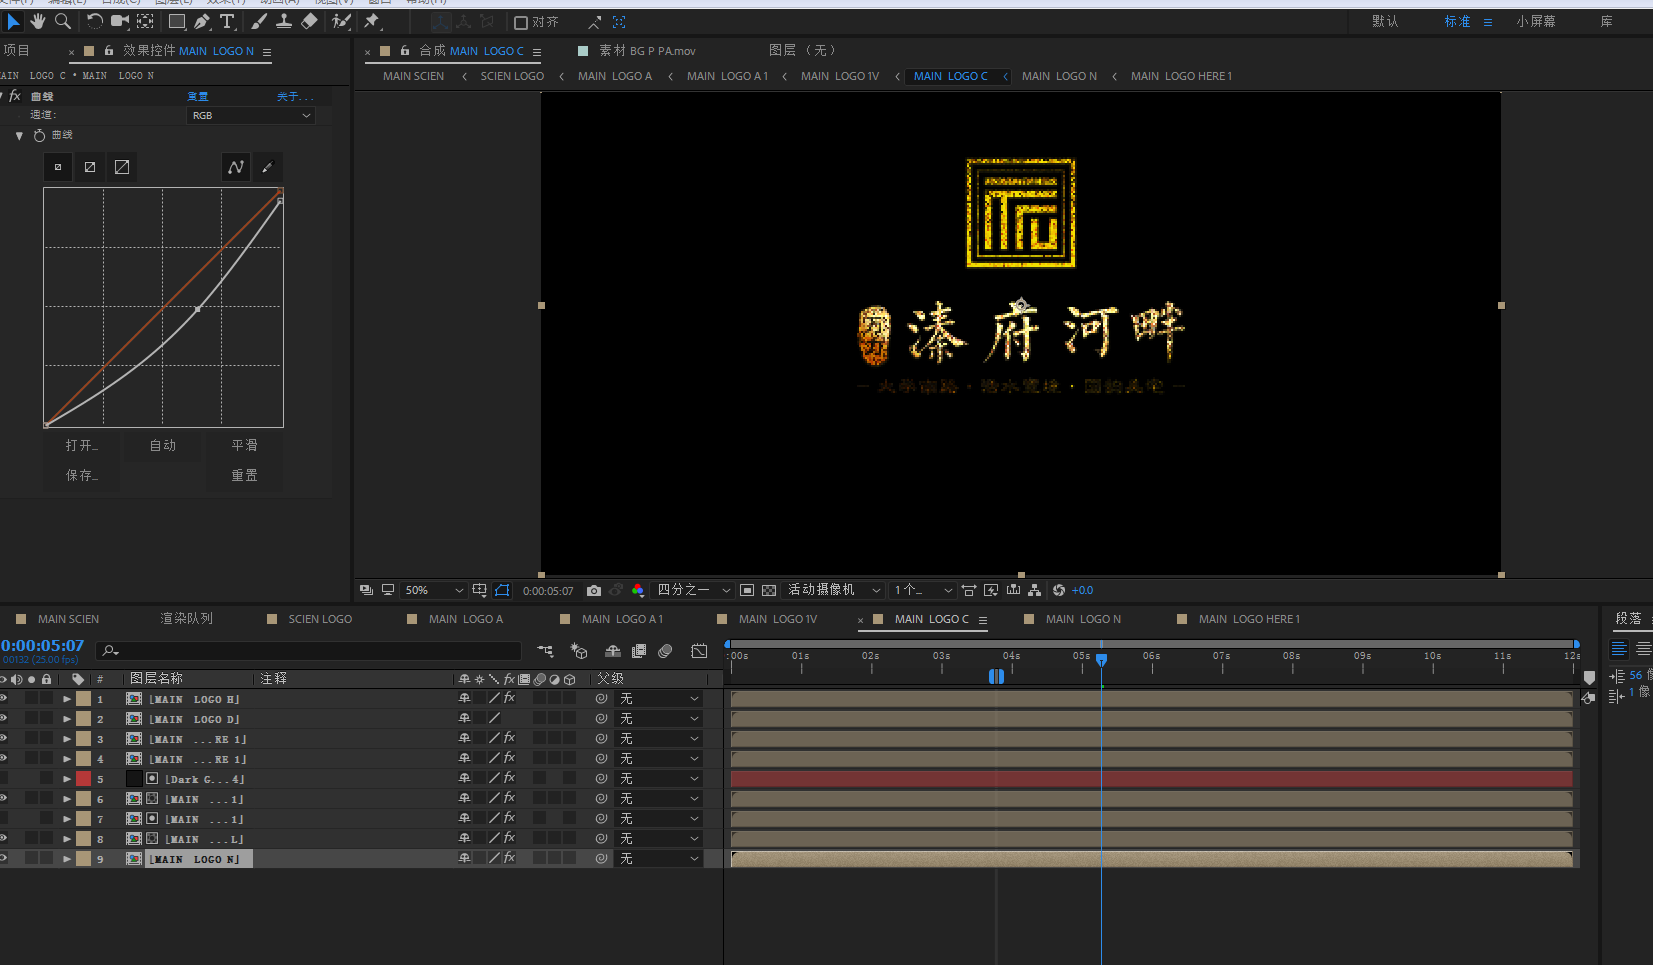
Task: Select the Pan Behind anchor point tool
Action: coord(146,21)
